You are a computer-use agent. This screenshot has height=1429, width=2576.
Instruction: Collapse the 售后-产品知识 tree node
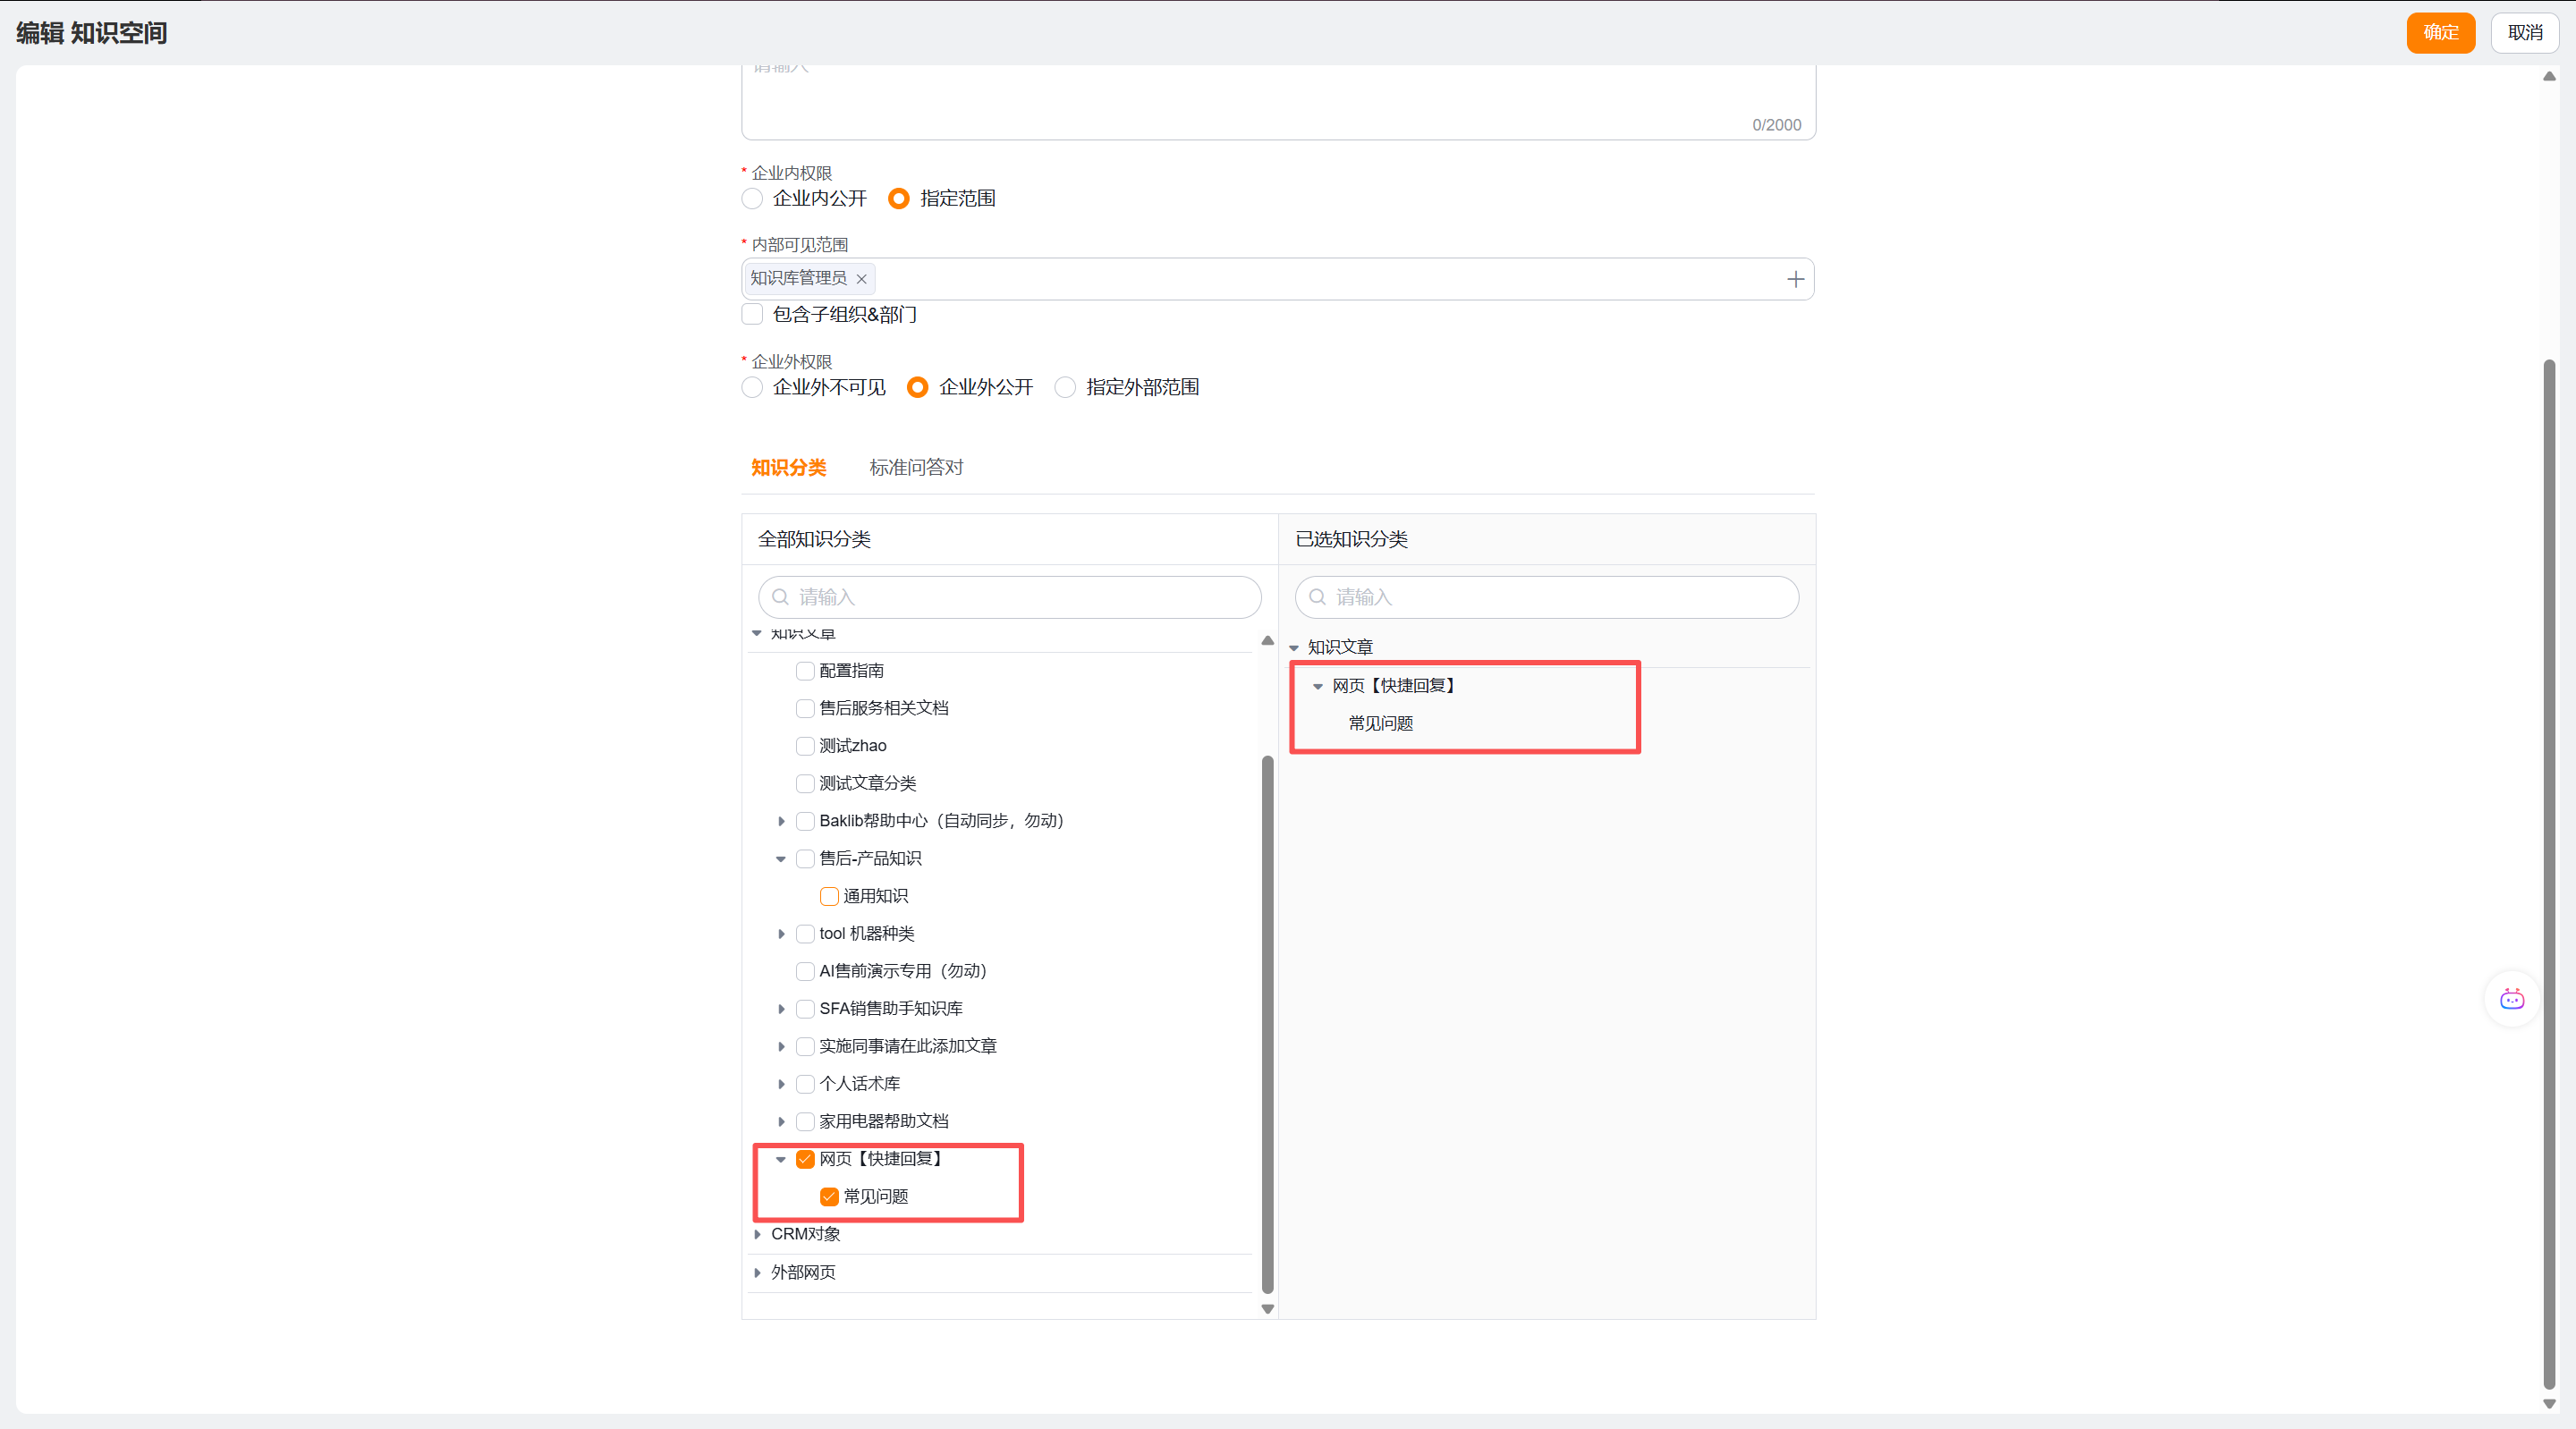tap(781, 859)
